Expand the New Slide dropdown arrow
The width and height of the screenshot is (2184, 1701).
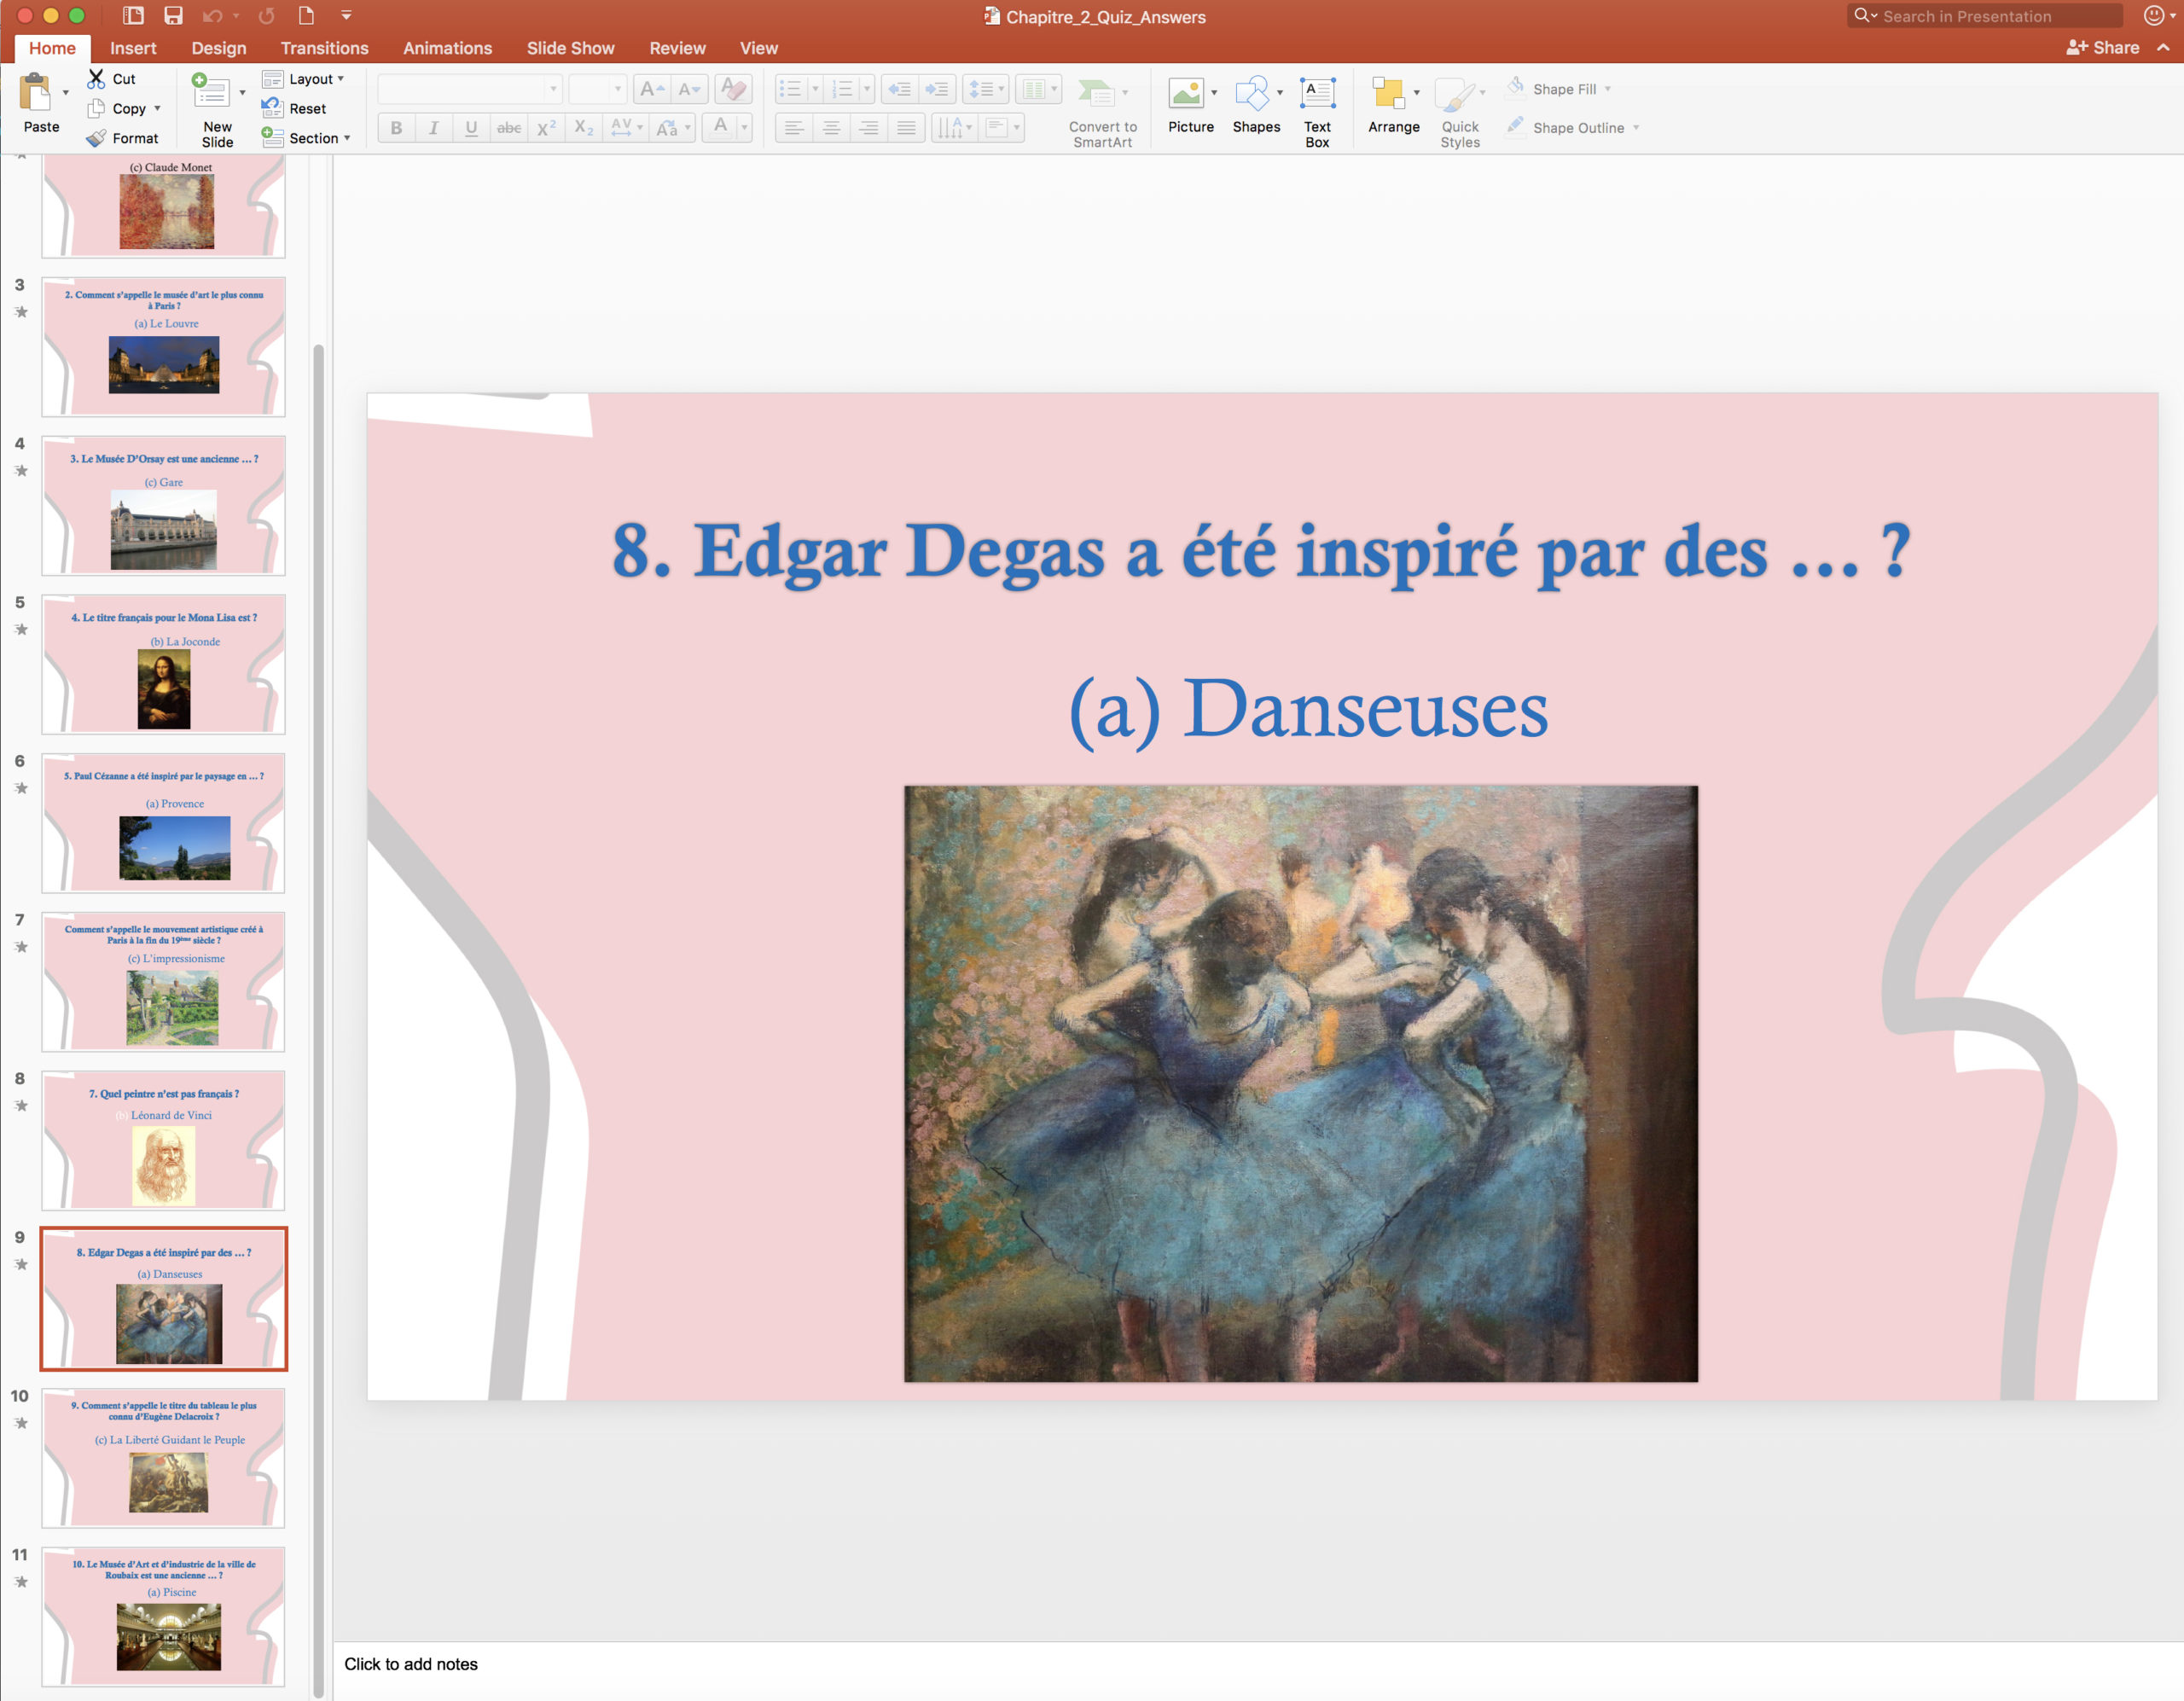[242, 93]
